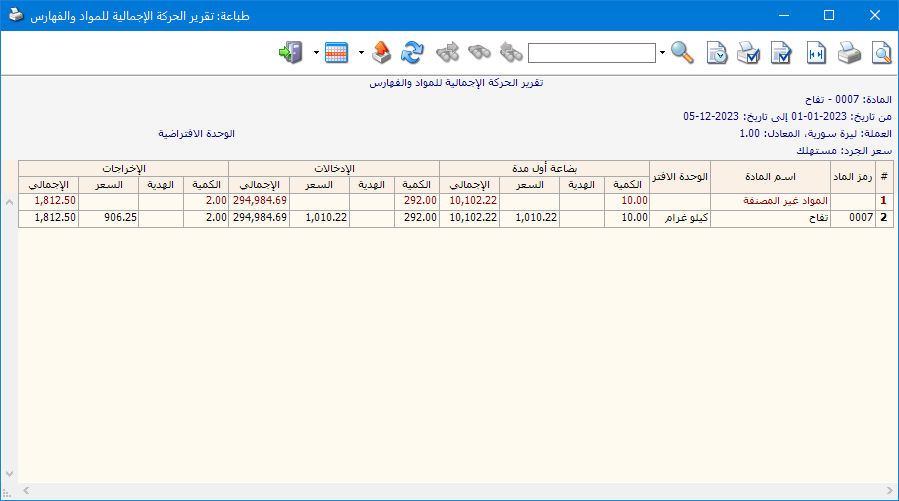Screen dimensions: 899x501
Task: Click the item code cell 0007
Action: 853,218
